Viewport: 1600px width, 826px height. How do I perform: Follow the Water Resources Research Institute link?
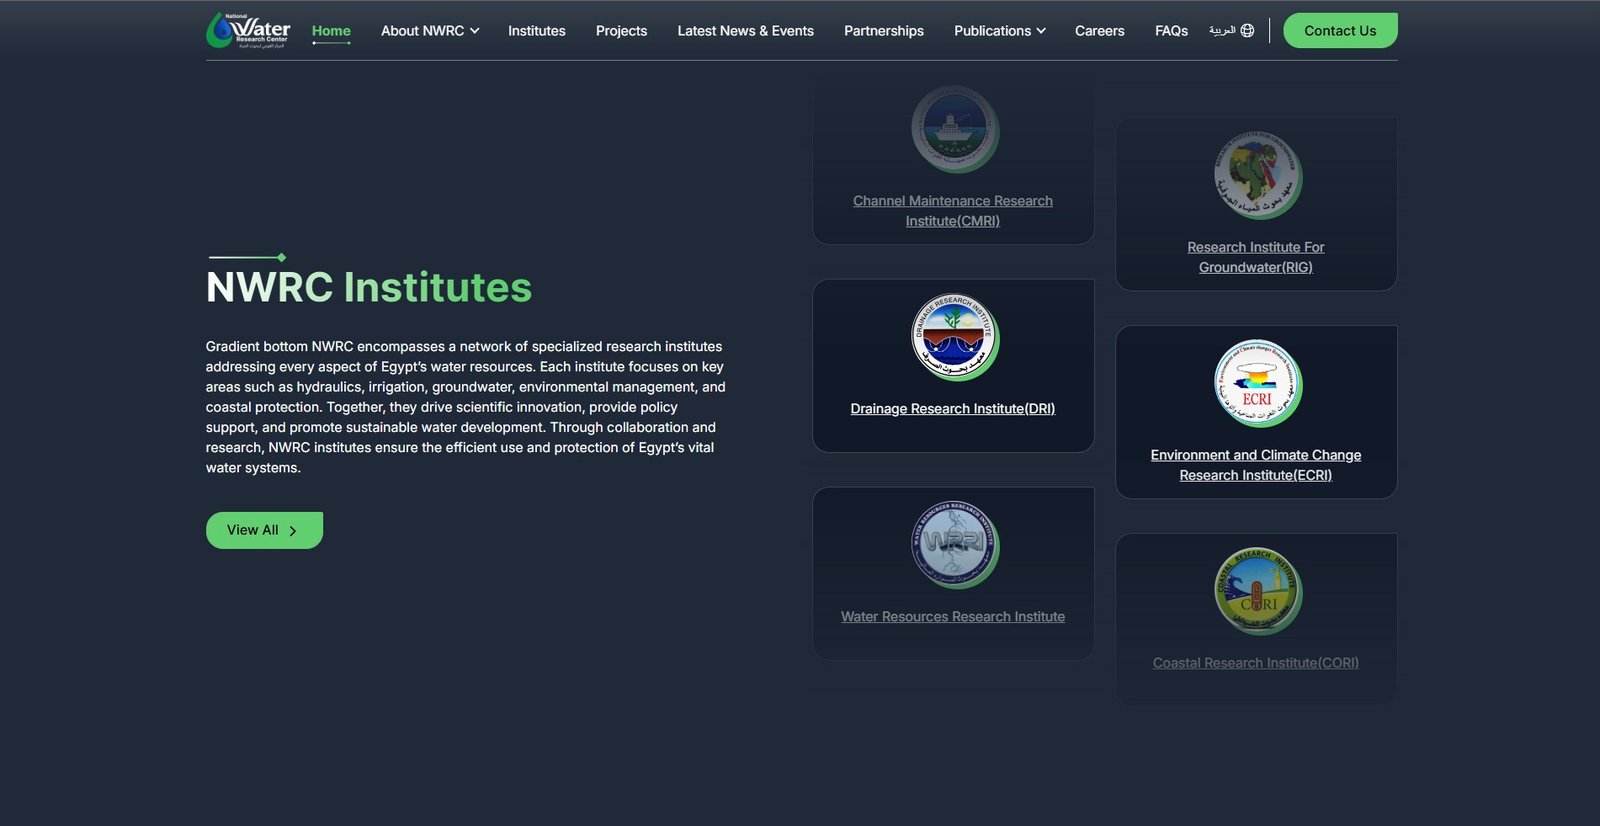coord(952,617)
